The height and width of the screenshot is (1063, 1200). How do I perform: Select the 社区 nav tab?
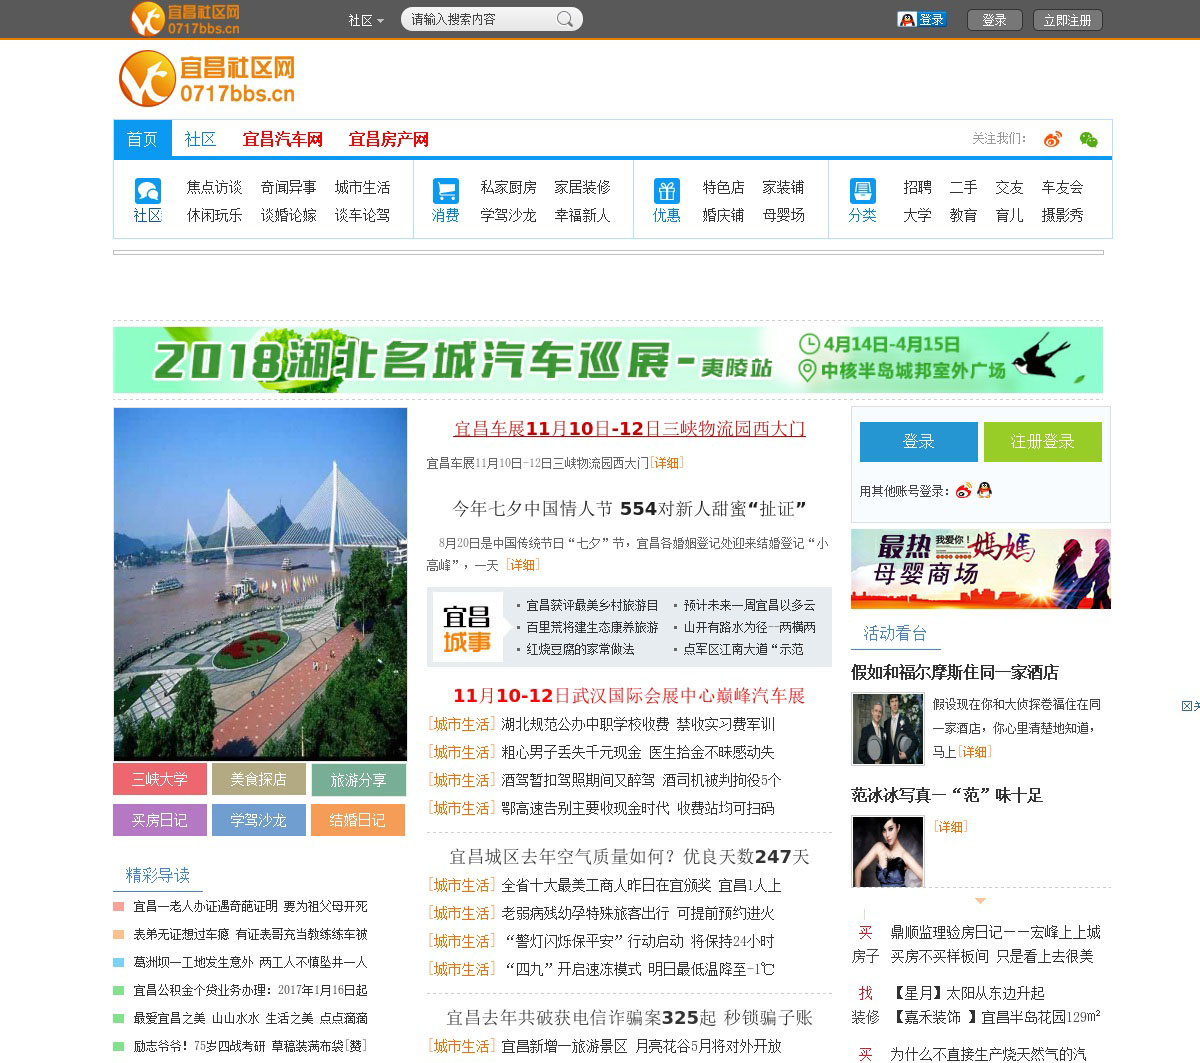pyautogui.click(x=200, y=139)
